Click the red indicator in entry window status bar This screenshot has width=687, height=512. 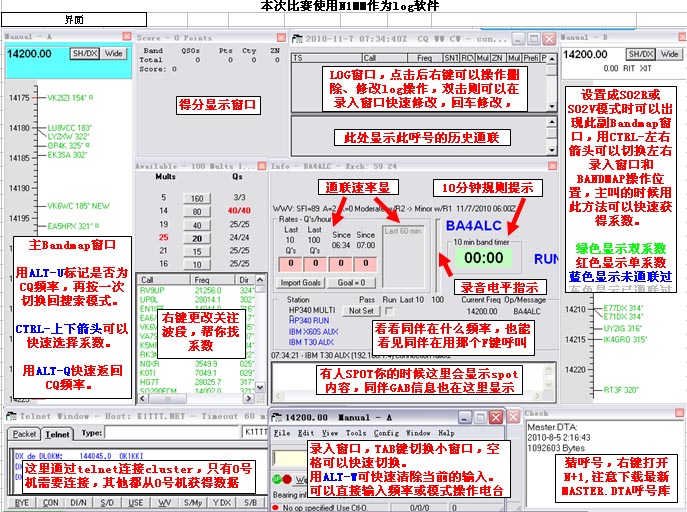point(275,508)
